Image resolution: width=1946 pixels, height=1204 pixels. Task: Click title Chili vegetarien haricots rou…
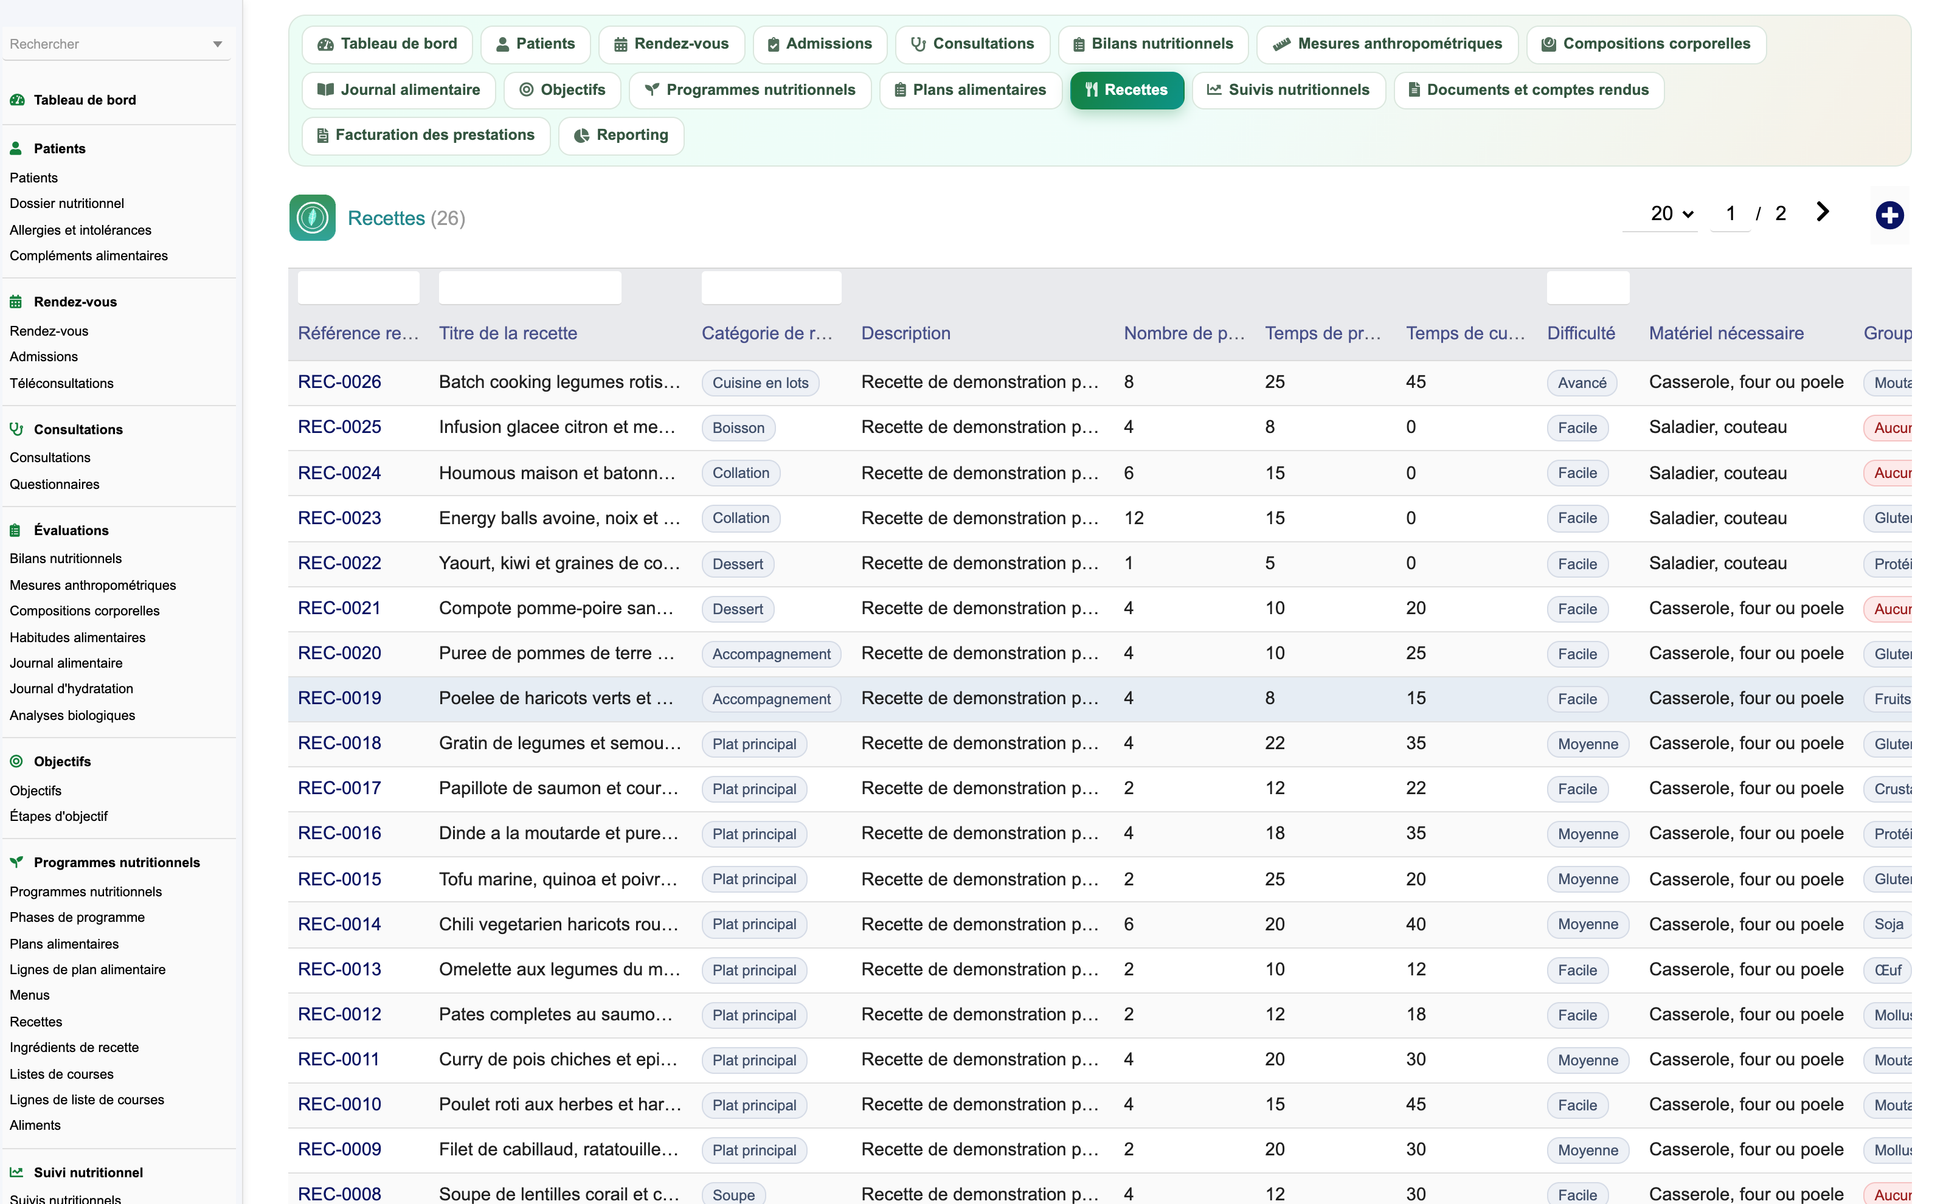(x=558, y=924)
